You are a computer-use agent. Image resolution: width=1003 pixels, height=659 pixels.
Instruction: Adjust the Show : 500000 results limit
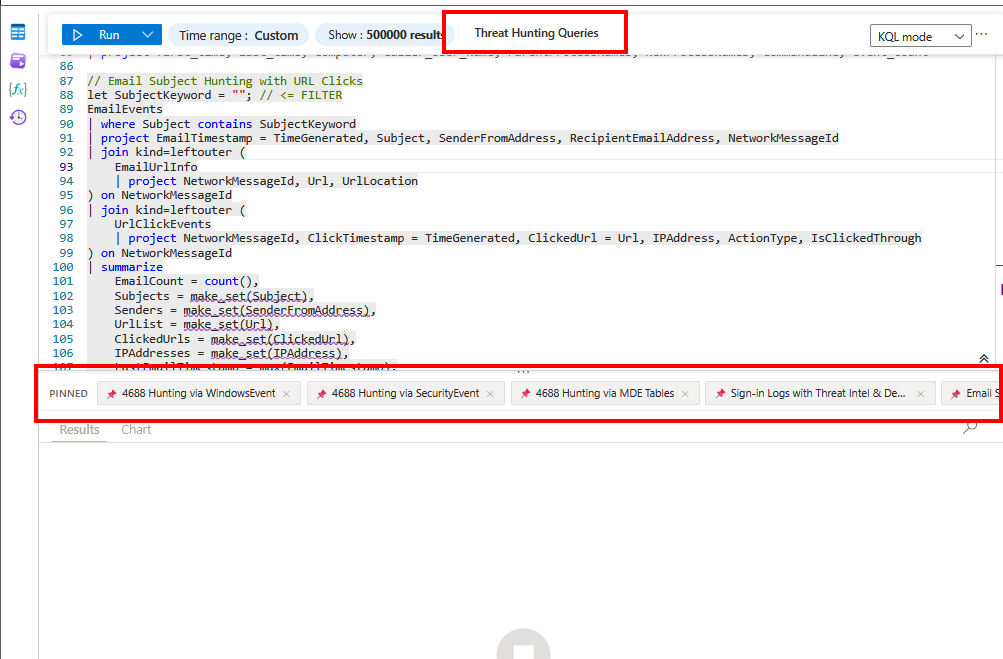pos(384,35)
